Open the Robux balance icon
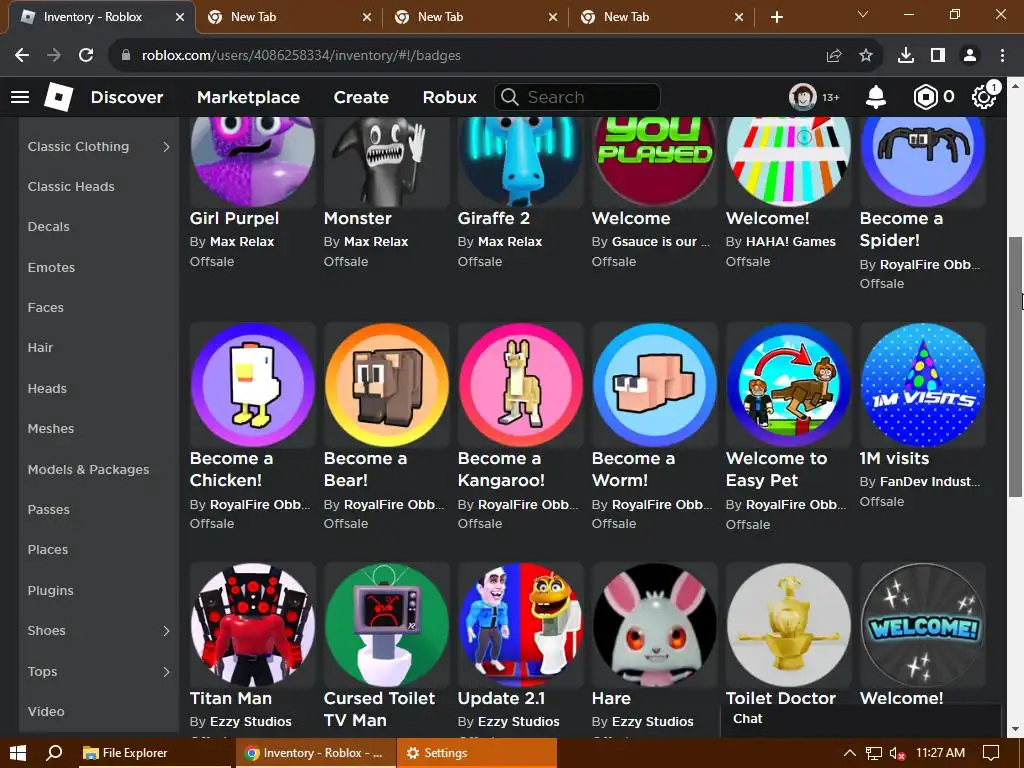The height and width of the screenshot is (768, 1024). pyautogui.click(x=925, y=97)
